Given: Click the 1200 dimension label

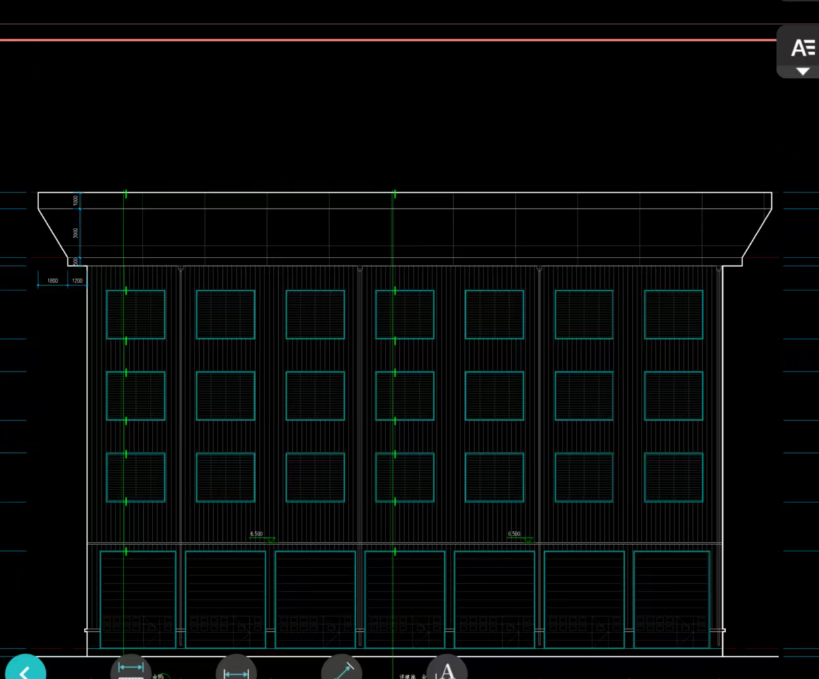Looking at the screenshot, I should pyautogui.click(x=77, y=281).
